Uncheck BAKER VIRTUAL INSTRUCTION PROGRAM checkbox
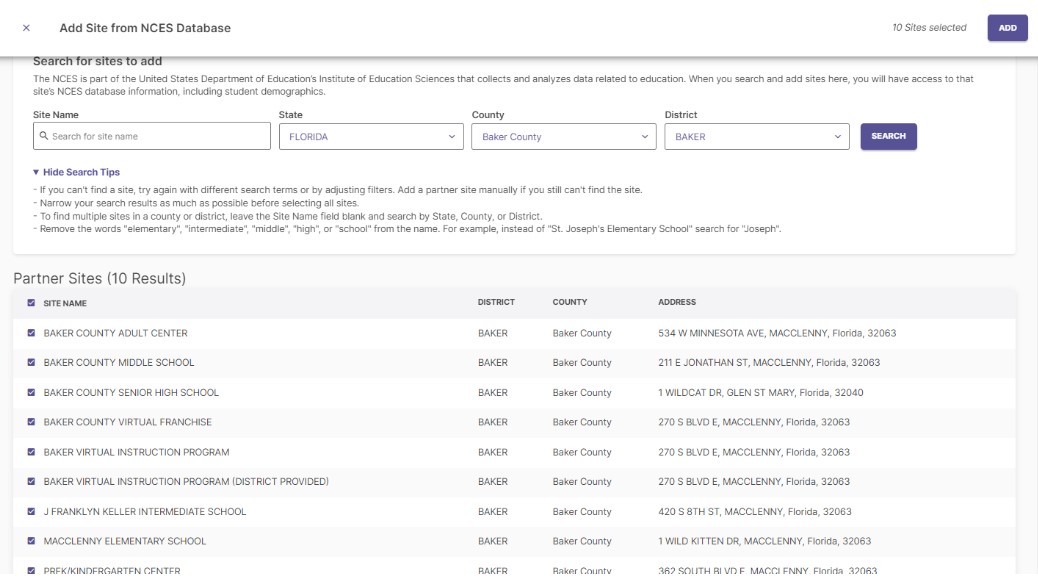The width and height of the screenshot is (1038, 587). [x=31, y=452]
